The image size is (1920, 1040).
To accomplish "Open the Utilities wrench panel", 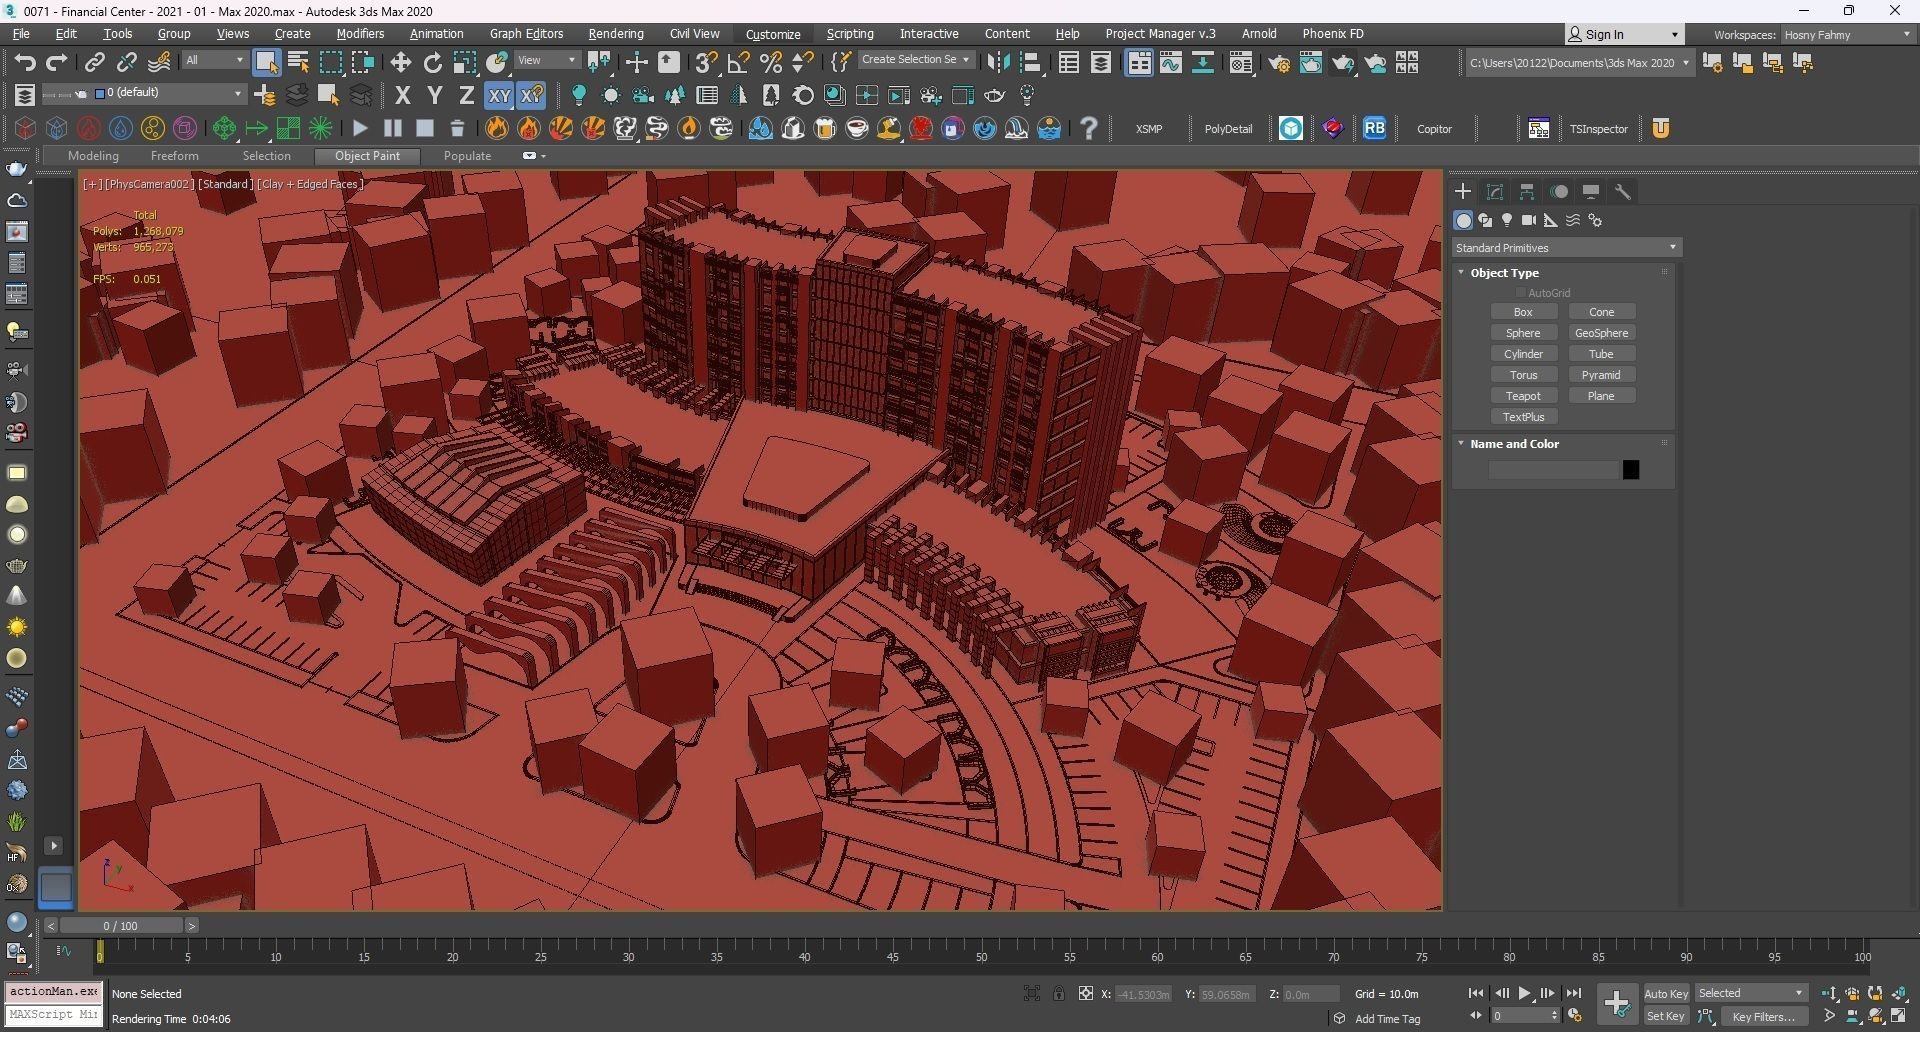I will pos(1623,192).
